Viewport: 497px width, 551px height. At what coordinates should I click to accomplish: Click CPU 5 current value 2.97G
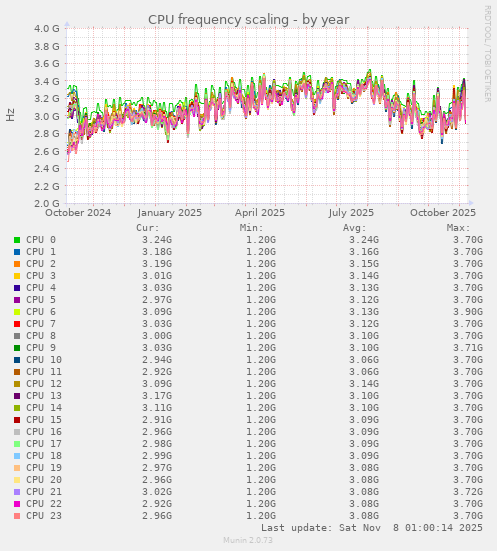pyautogui.click(x=157, y=300)
